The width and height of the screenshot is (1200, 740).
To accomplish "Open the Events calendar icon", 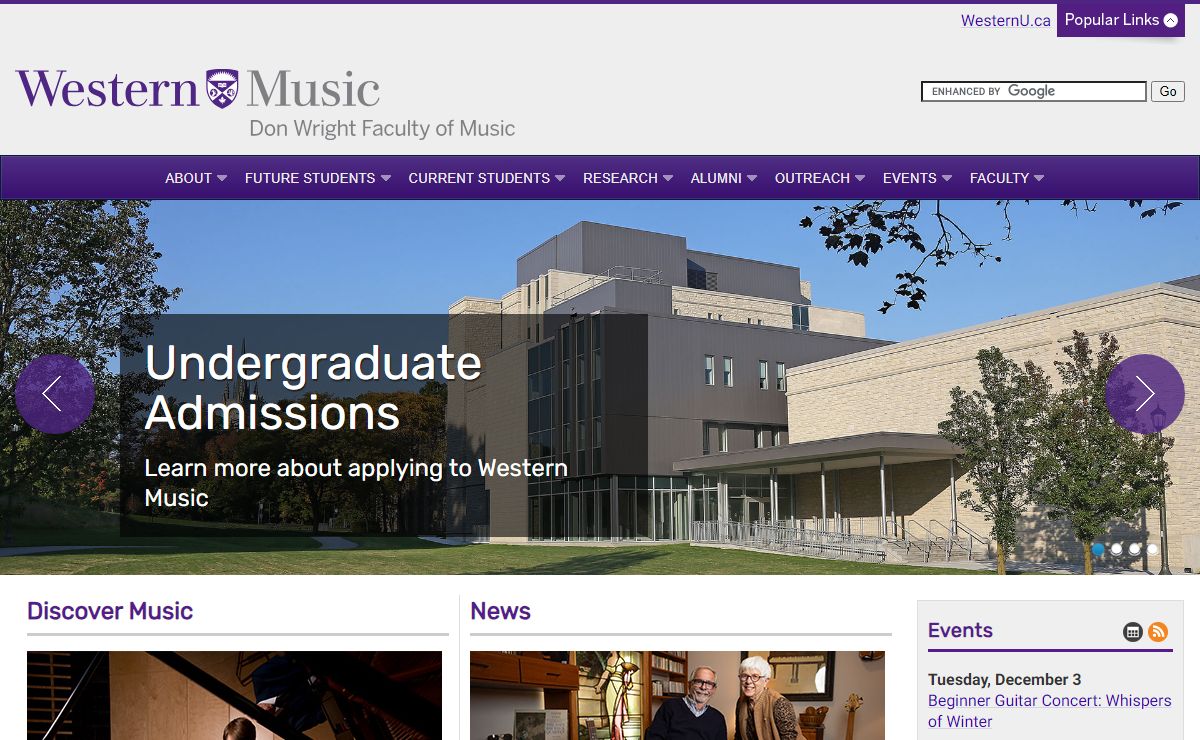I will coord(1133,631).
